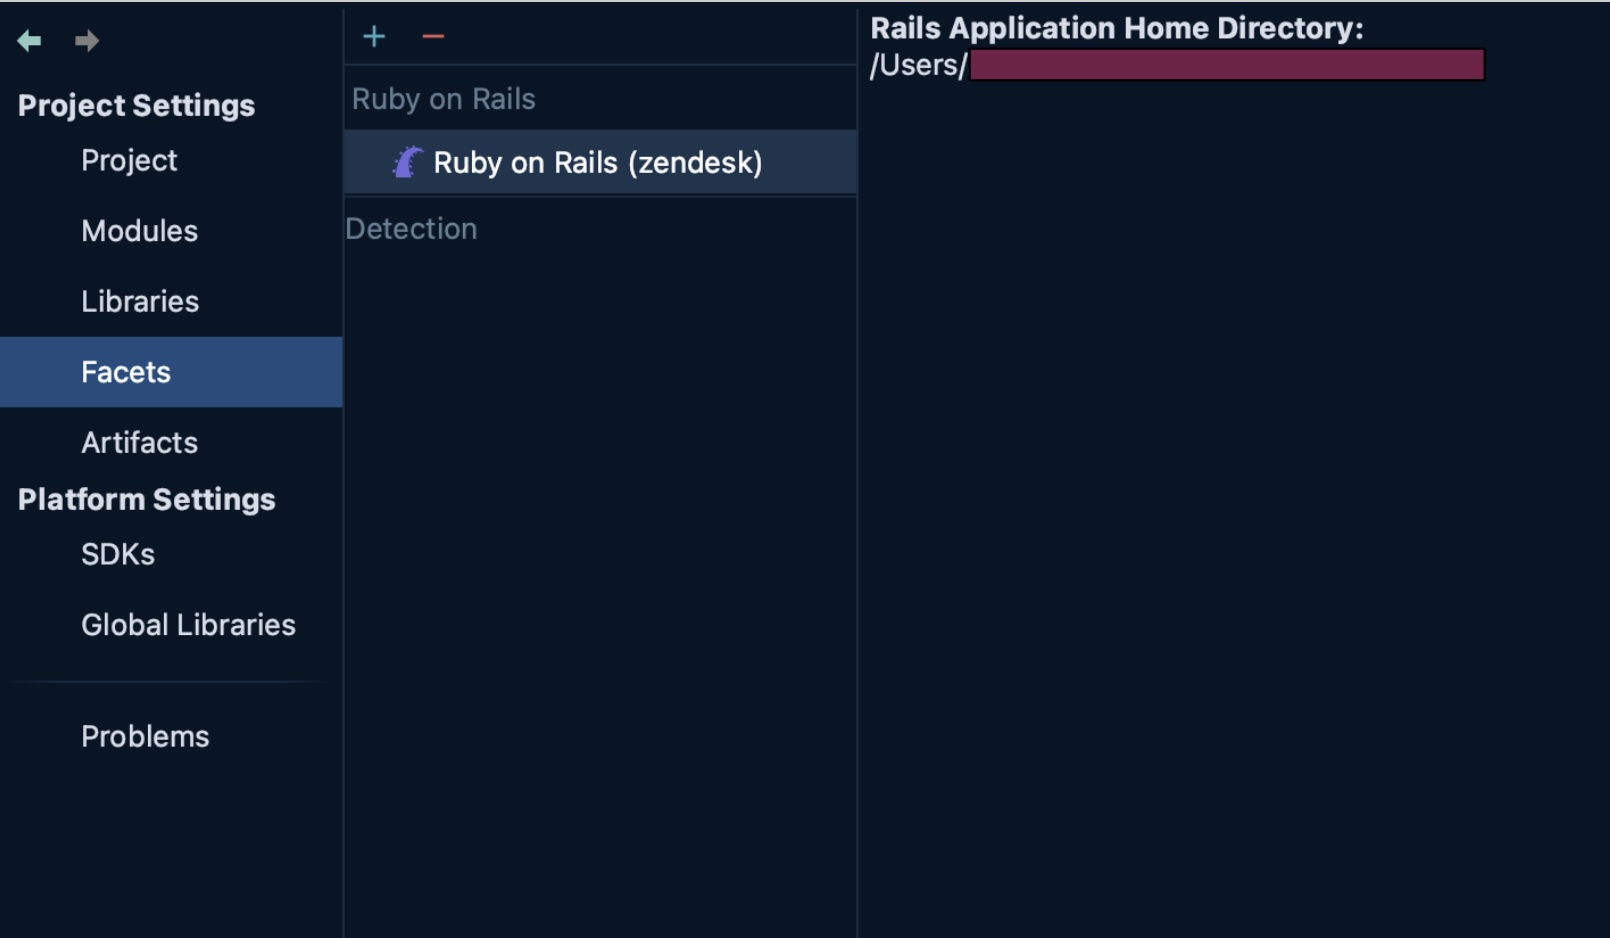Viewport: 1610px width, 938px height.
Task: Click the forward navigation arrow
Action: point(87,41)
